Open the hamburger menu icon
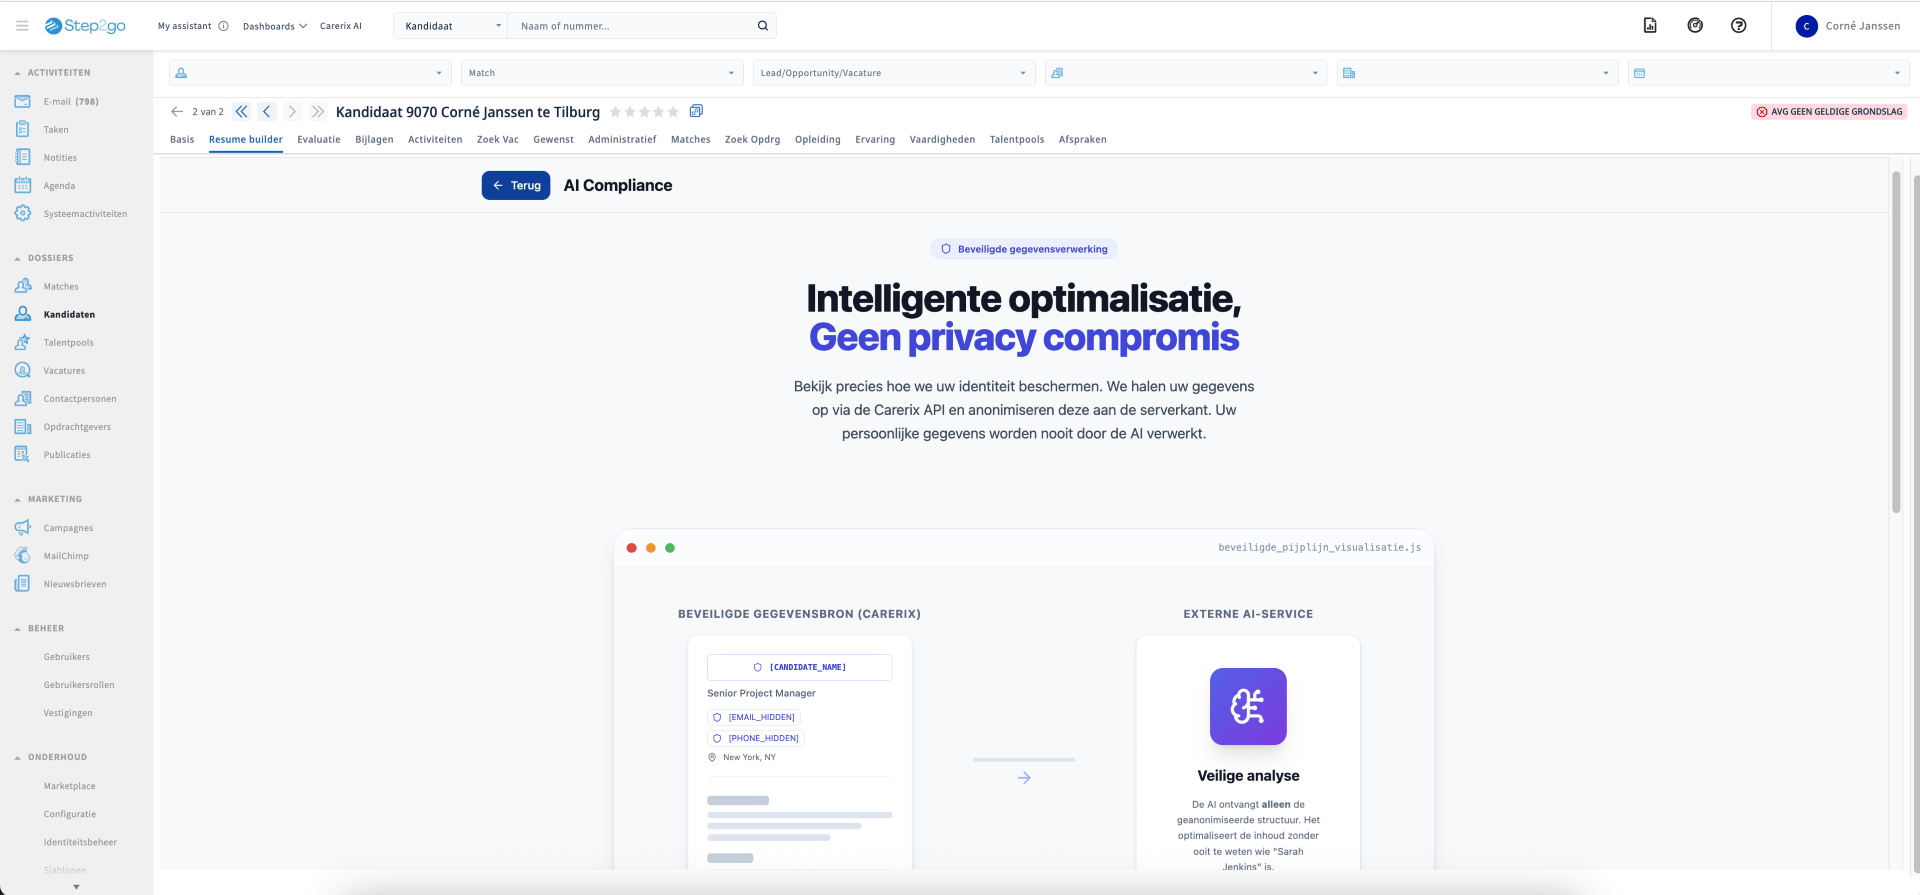 [x=22, y=26]
